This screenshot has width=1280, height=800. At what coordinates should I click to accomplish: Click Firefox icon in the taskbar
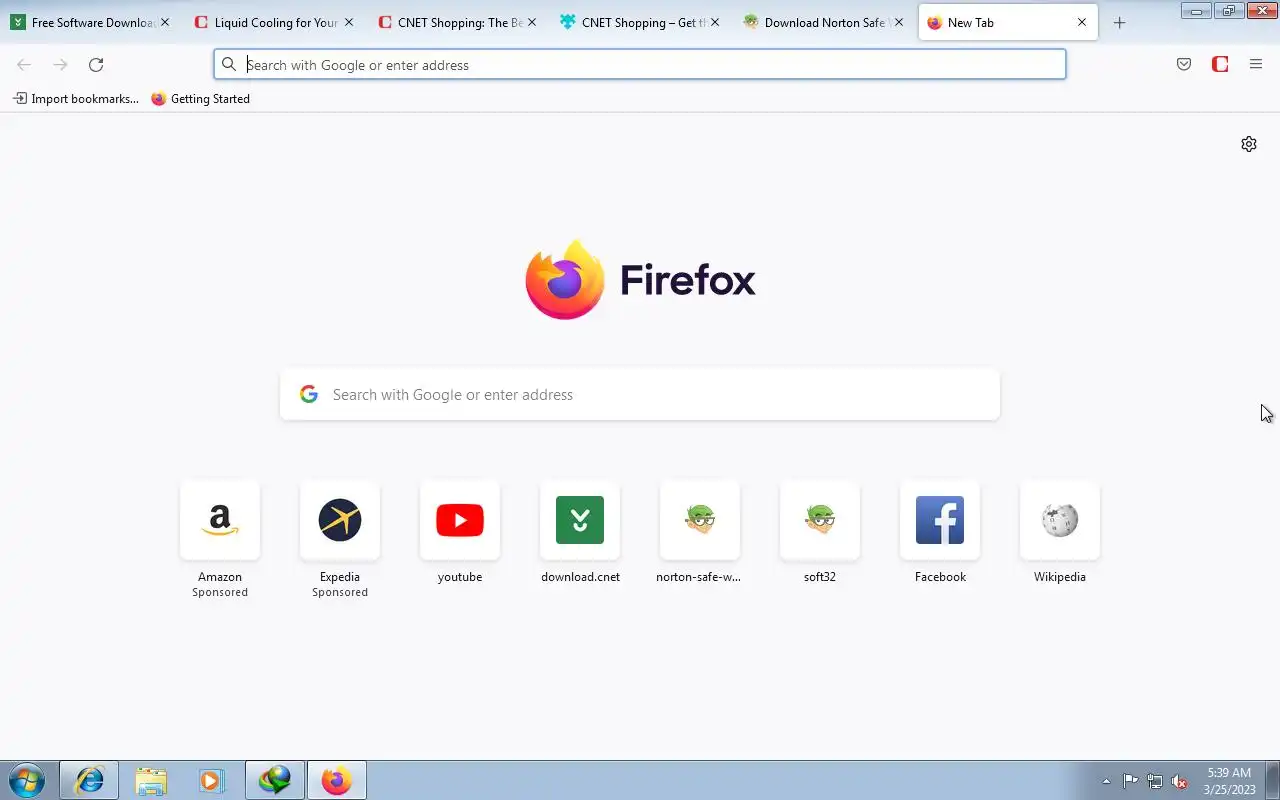pyautogui.click(x=337, y=780)
